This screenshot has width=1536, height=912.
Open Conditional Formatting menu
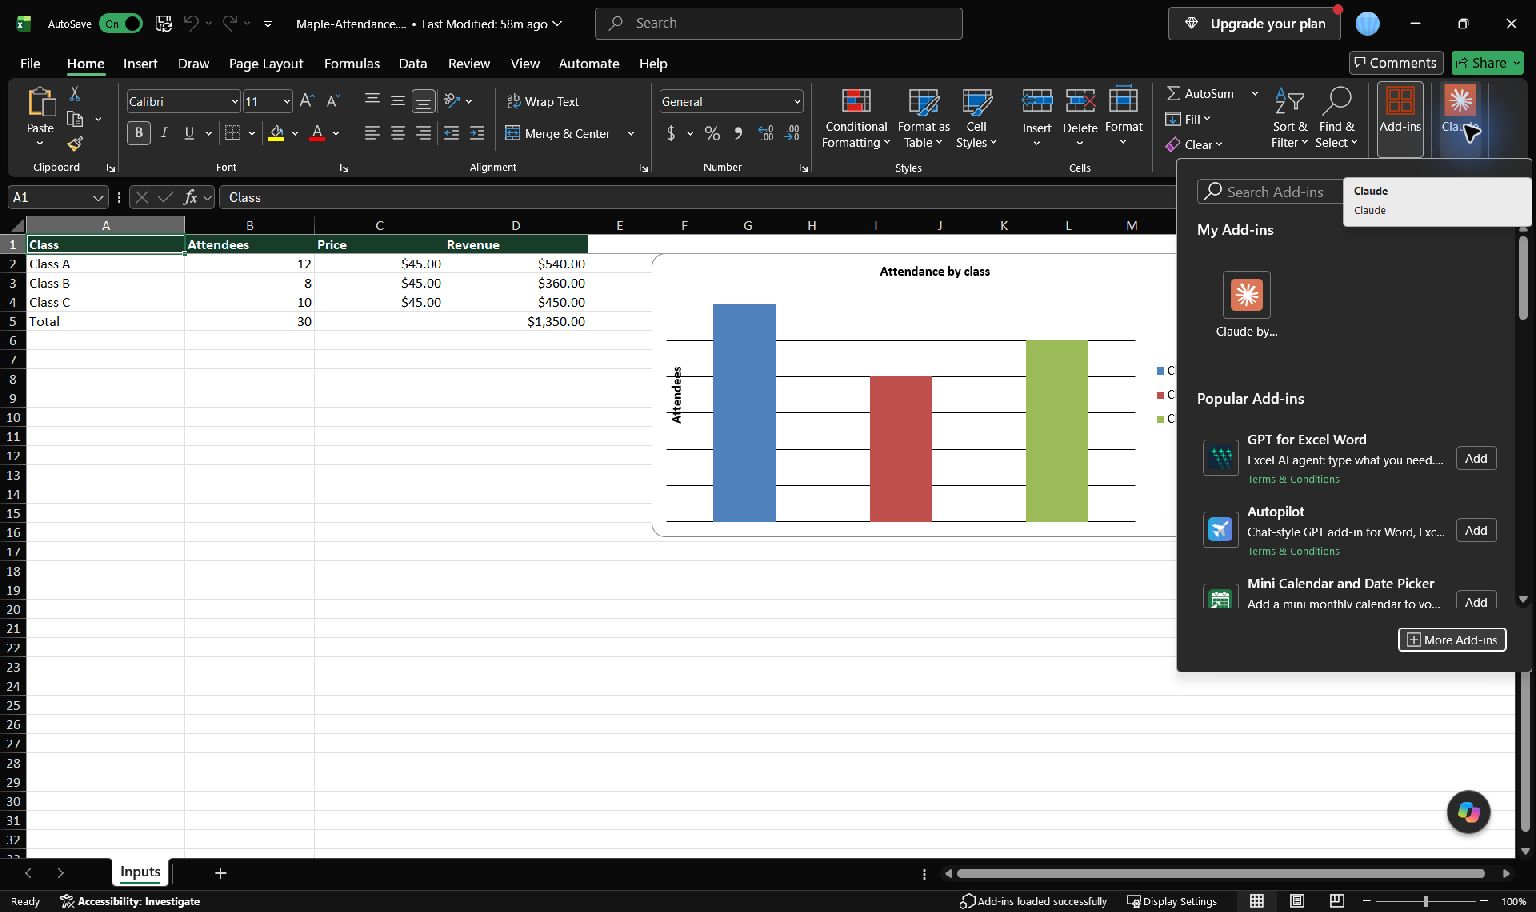pos(856,118)
